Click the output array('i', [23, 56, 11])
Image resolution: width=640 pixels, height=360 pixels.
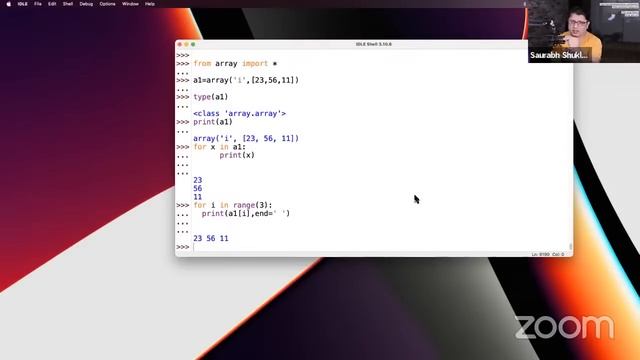(x=246, y=138)
